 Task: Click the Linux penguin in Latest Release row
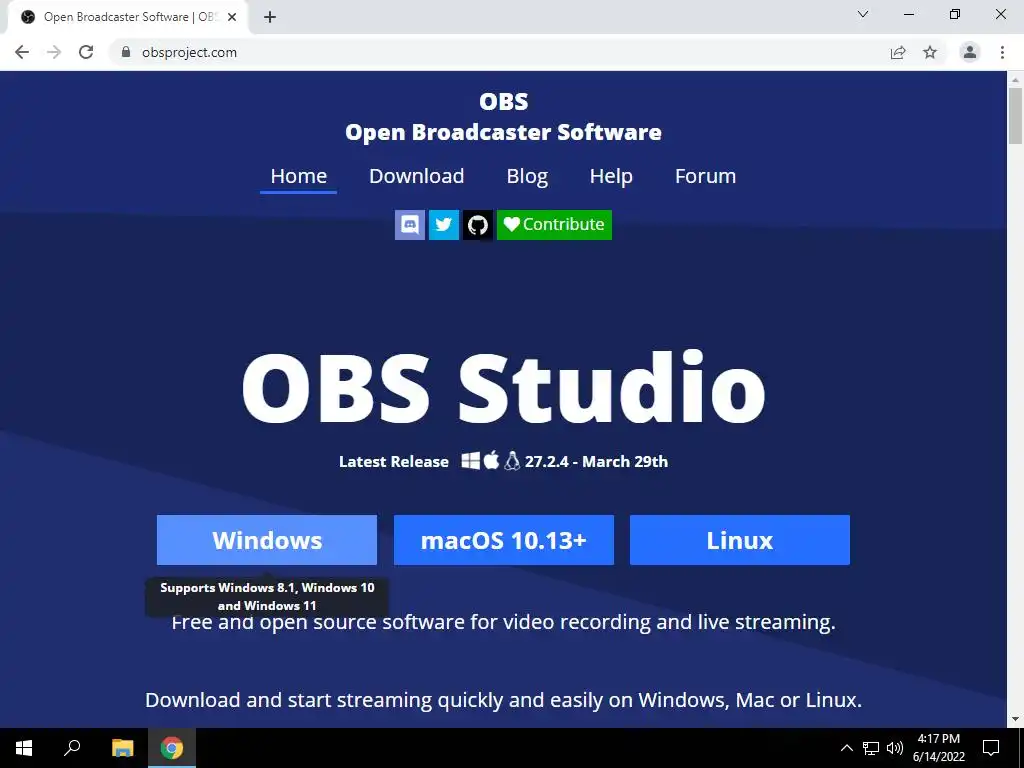tap(512, 460)
